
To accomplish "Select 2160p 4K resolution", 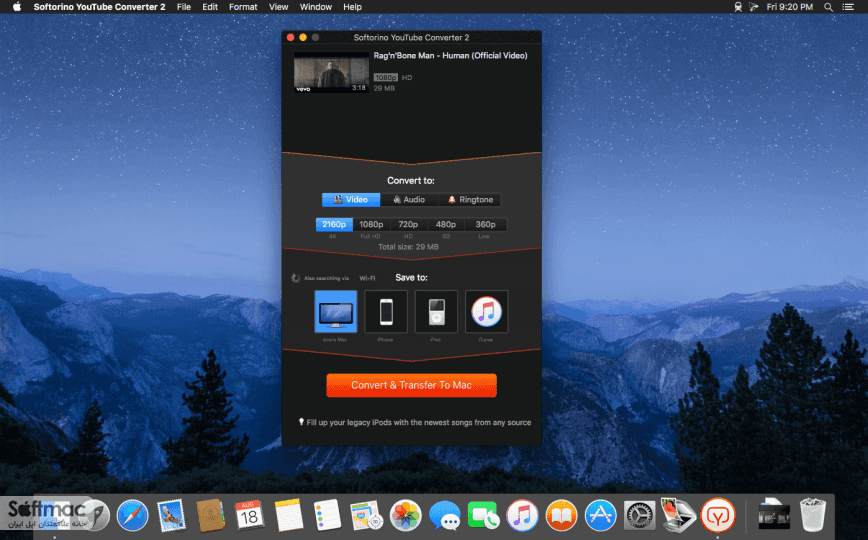I will pyautogui.click(x=334, y=224).
